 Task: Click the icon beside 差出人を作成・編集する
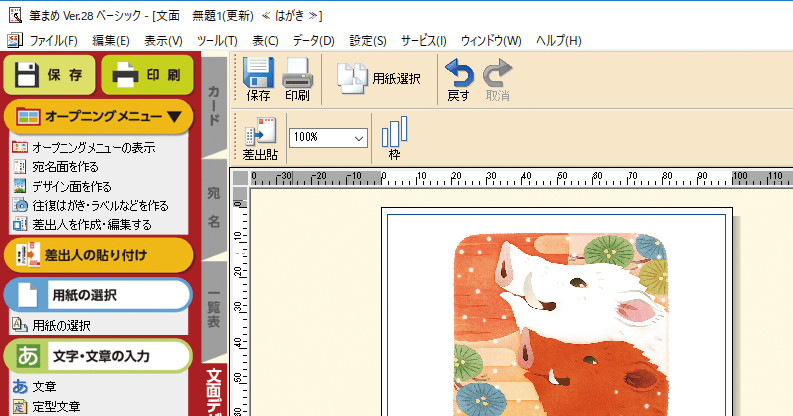tap(20, 224)
